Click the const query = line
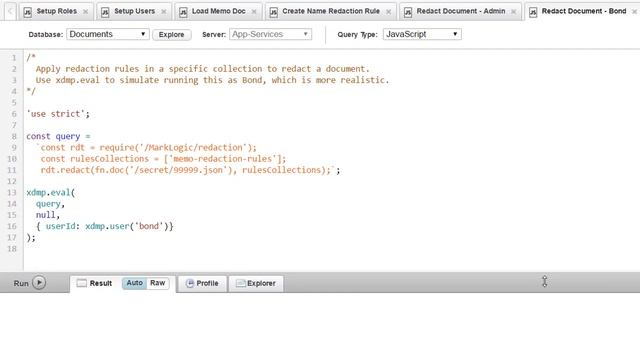Image resolution: width=640 pixels, height=360 pixels. tap(58, 136)
